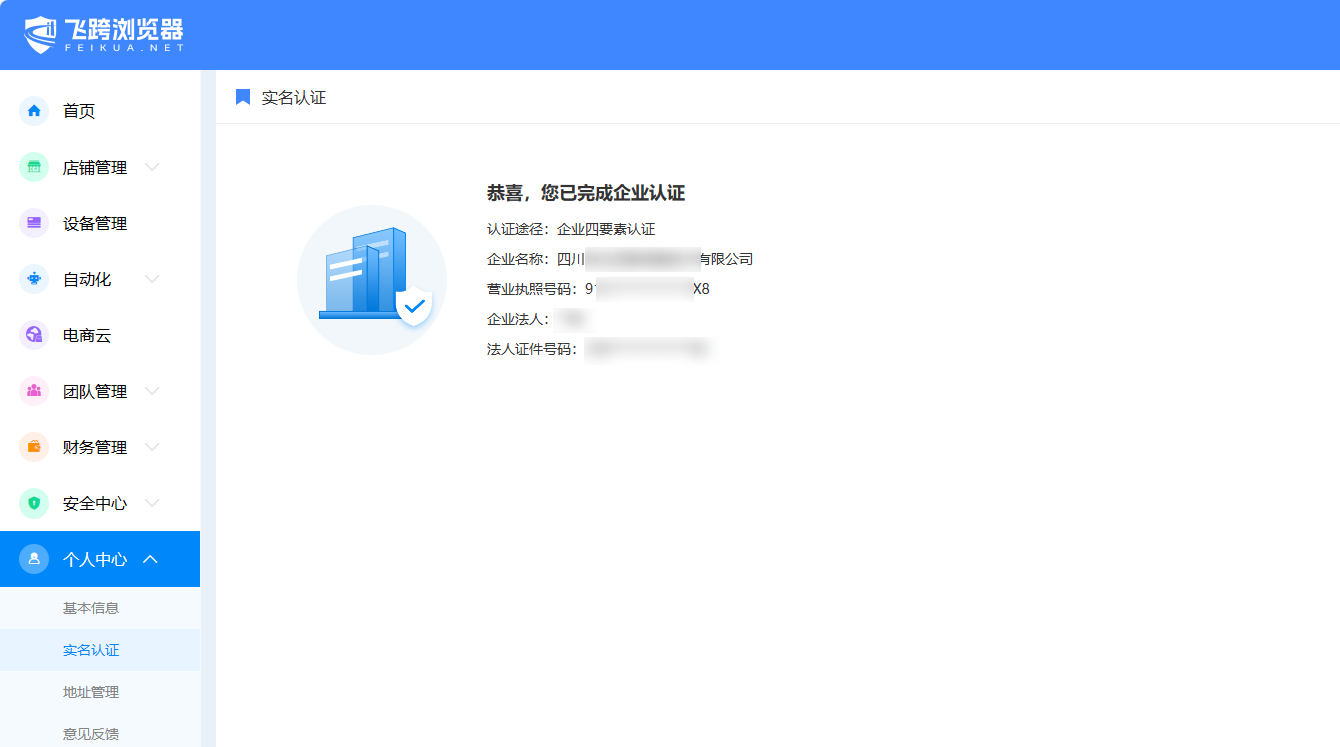
Task: Click the 设备管理 device icon
Action: tap(34, 223)
